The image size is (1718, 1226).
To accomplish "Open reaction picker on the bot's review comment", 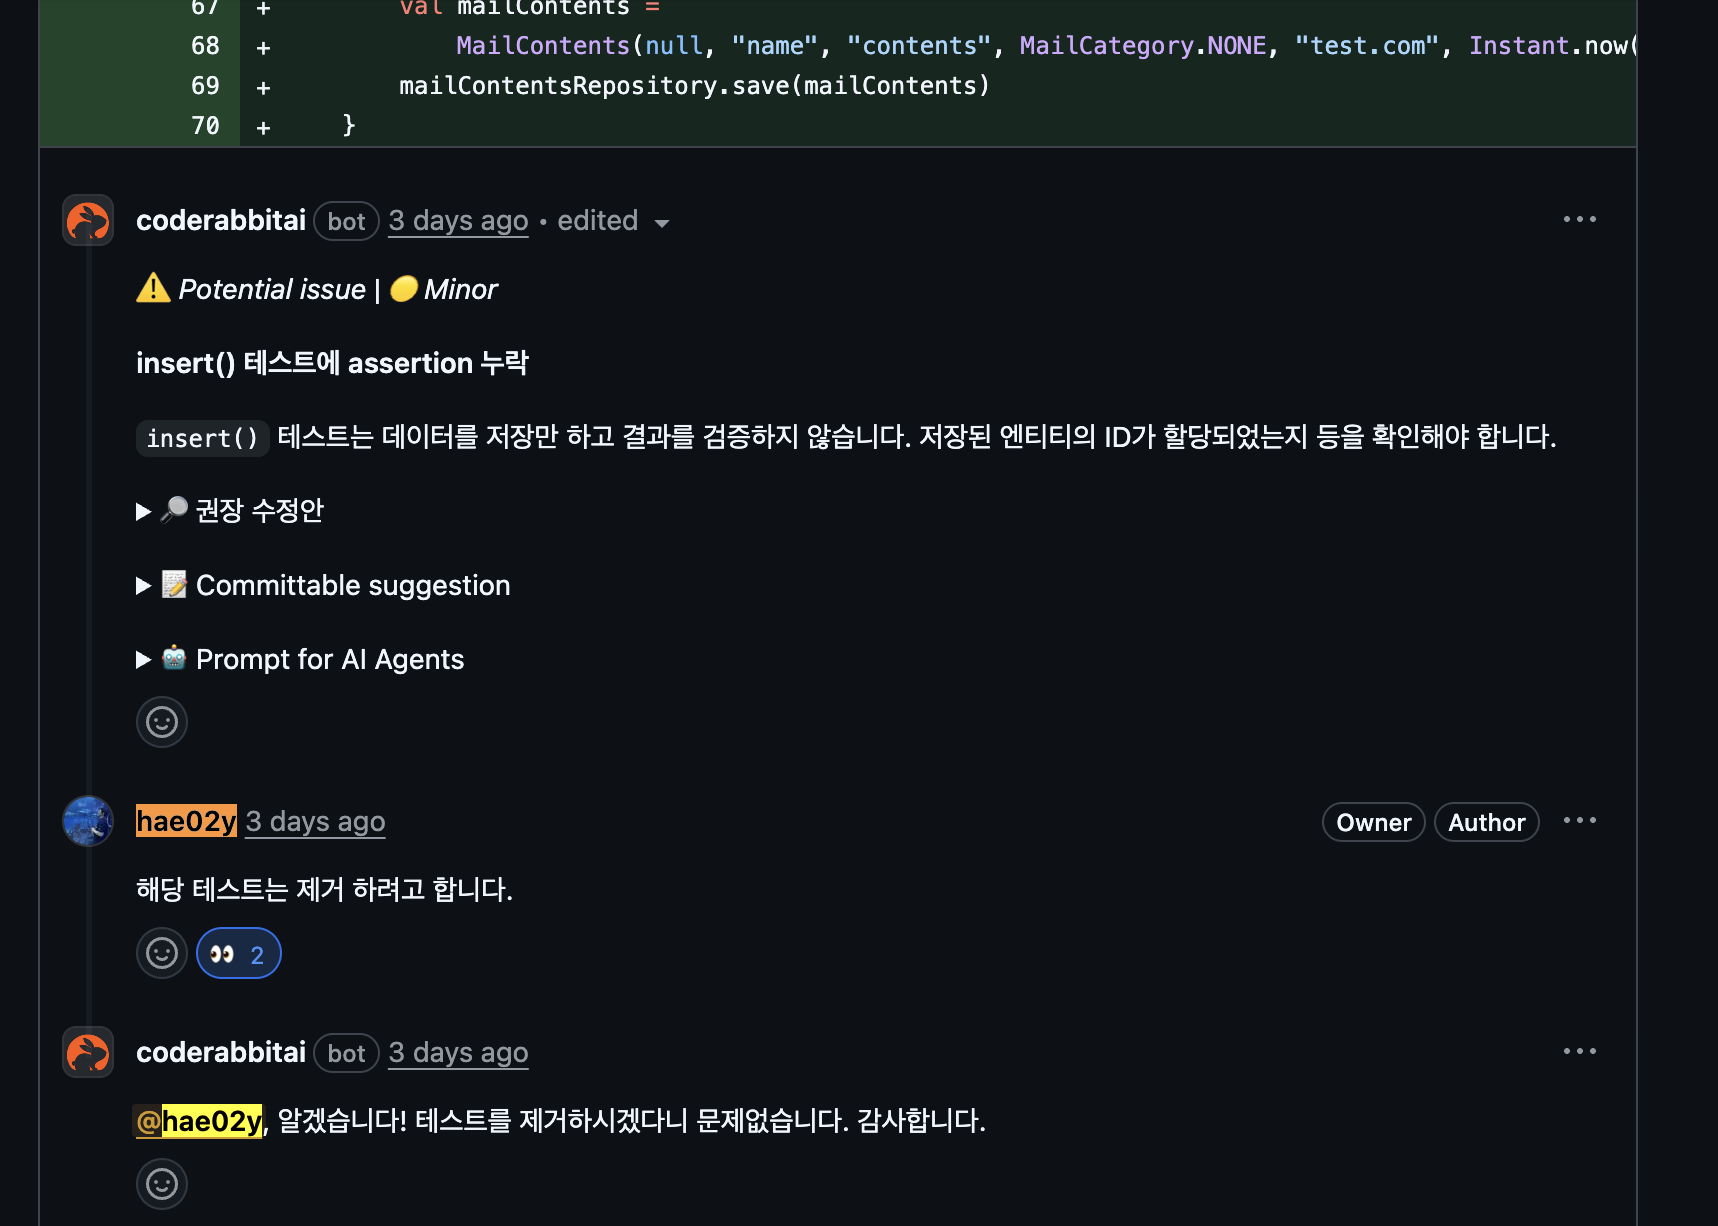I will coord(161,721).
